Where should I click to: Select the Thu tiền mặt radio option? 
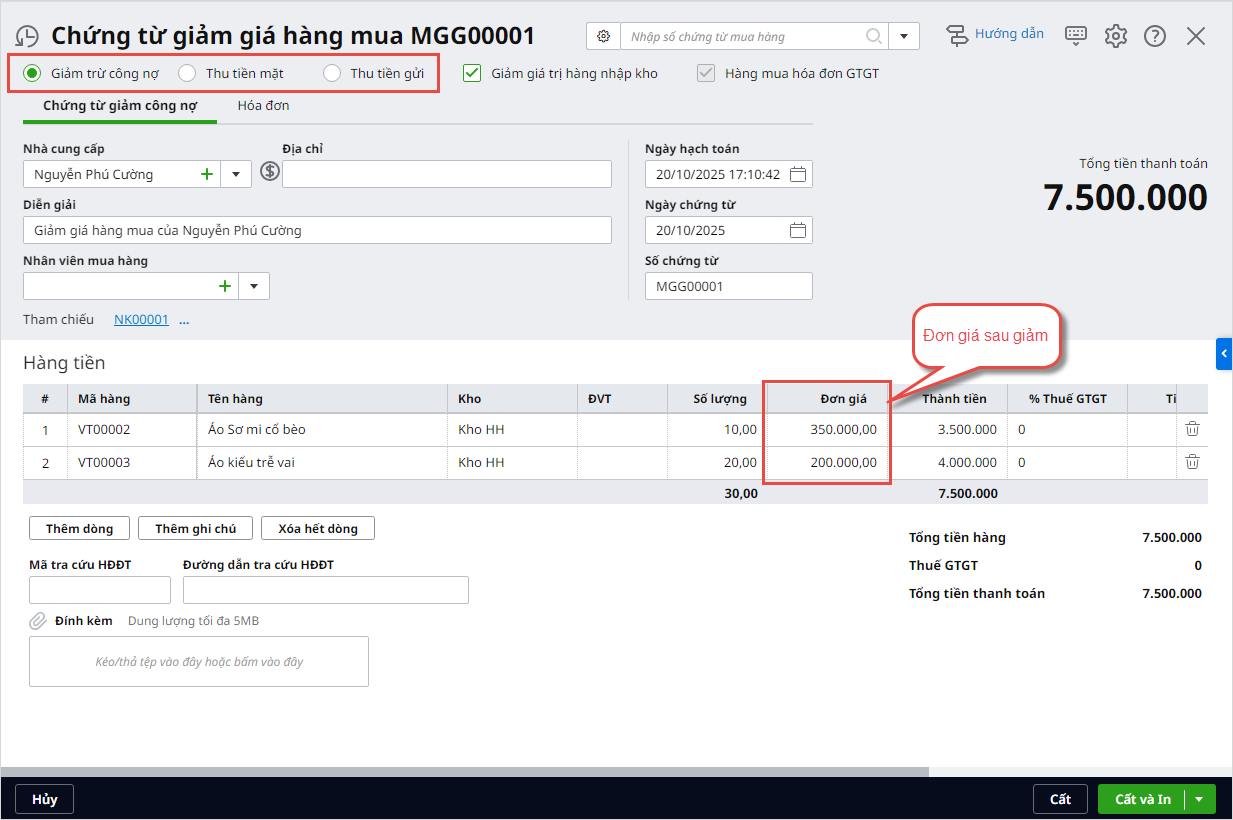pos(187,73)
